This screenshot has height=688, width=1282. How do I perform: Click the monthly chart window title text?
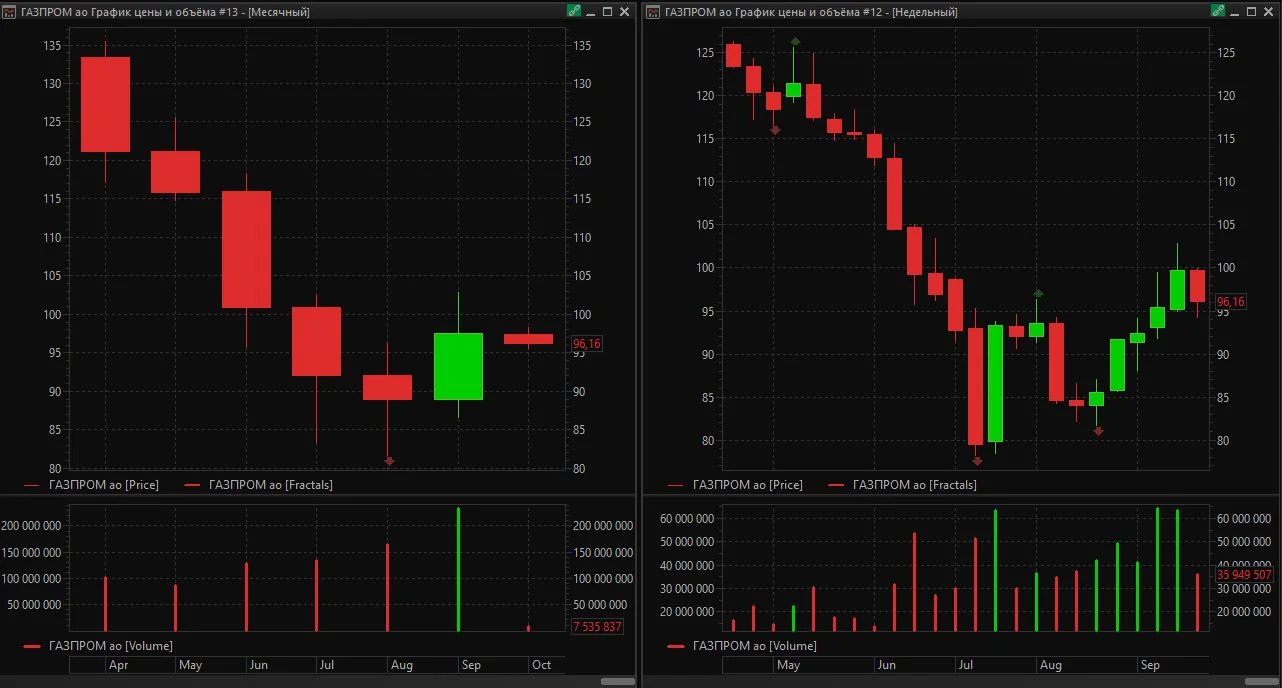tap(165, 12)
